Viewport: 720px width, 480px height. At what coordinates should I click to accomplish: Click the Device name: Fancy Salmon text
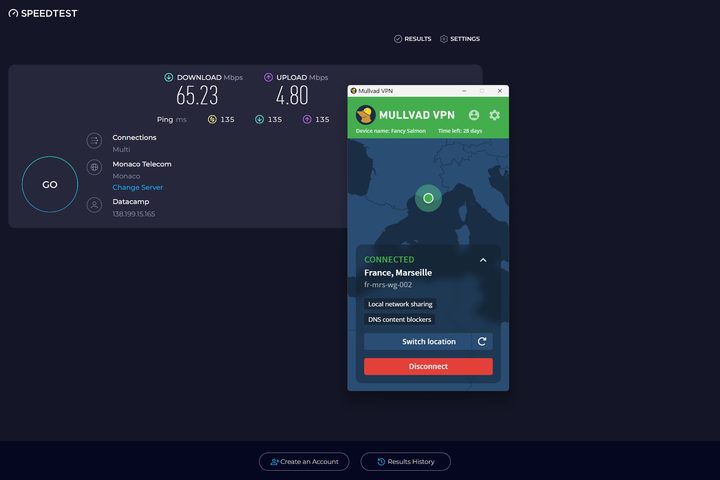(x=391, y=131)
